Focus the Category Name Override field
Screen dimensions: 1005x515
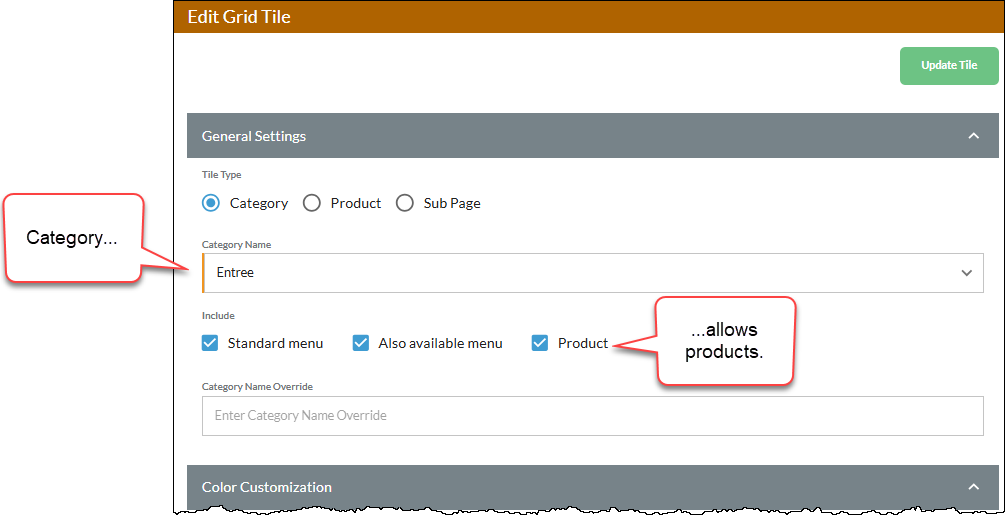(593, 416)
